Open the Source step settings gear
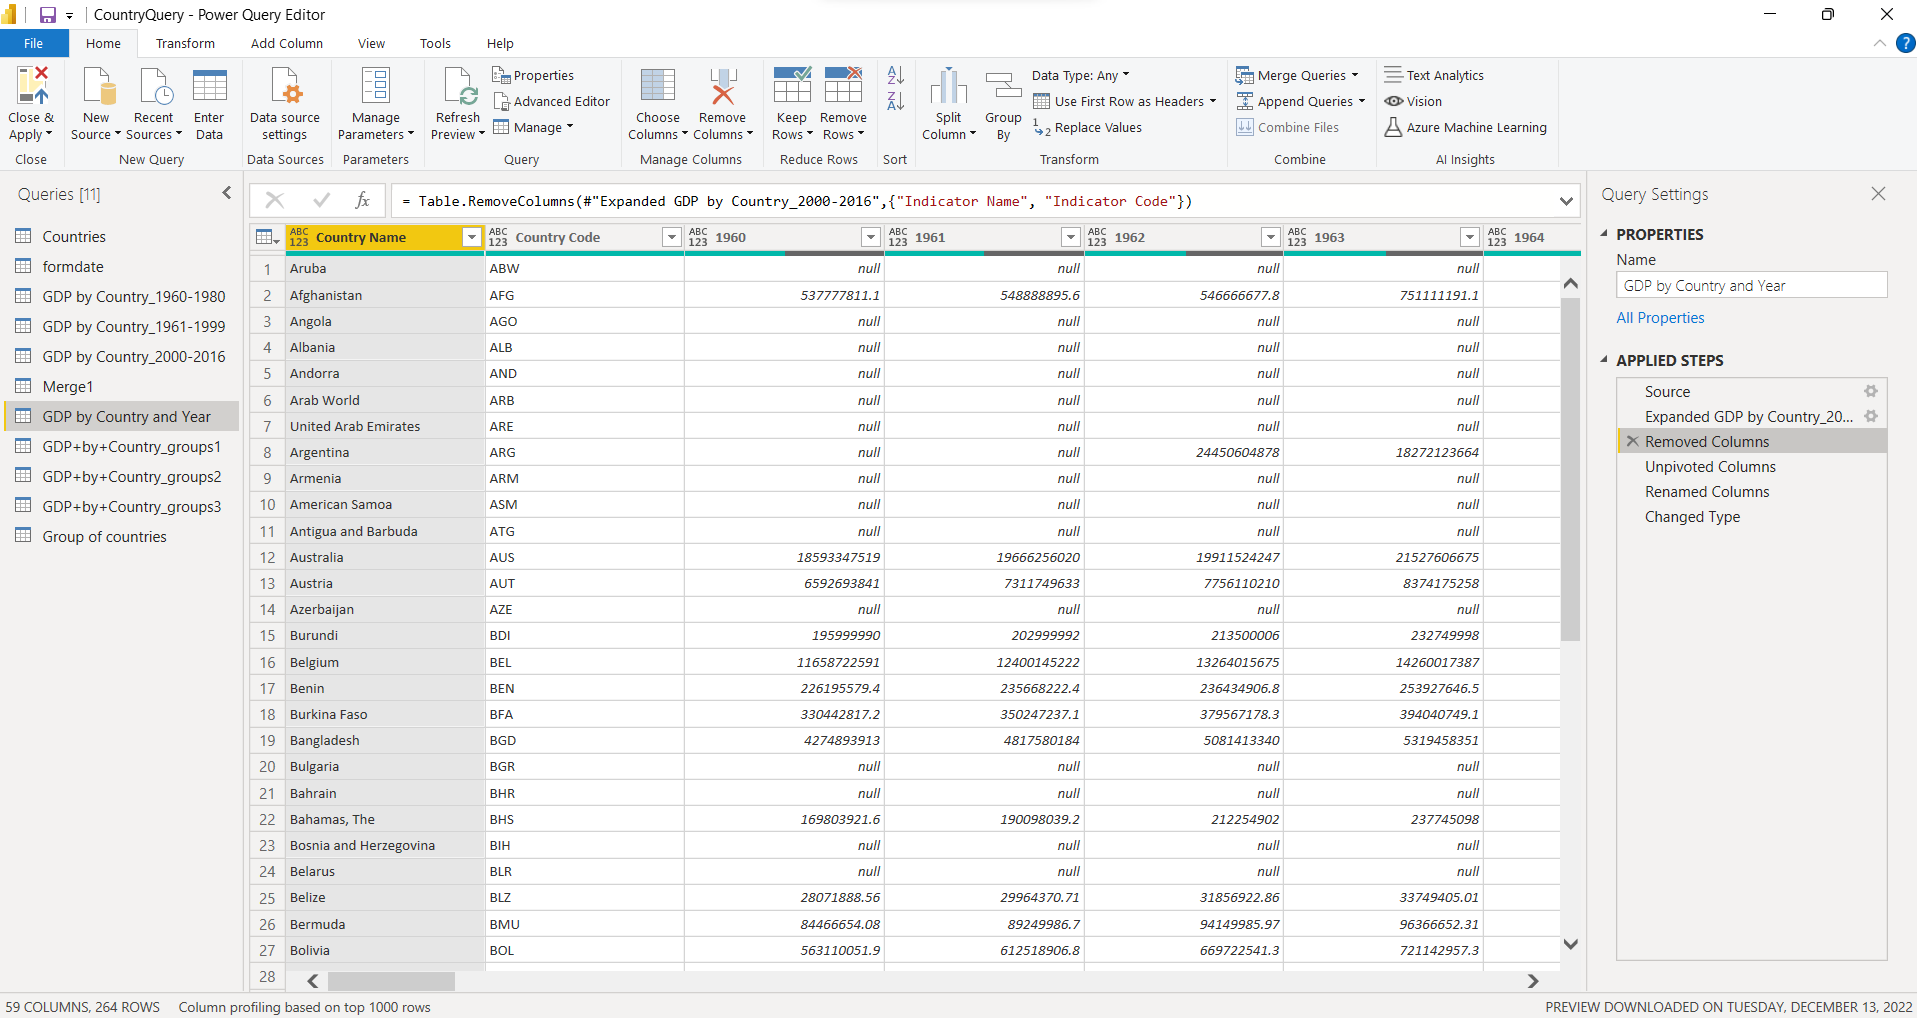The height and width of the screenshot is (1018, 1917). (1870, 391)
